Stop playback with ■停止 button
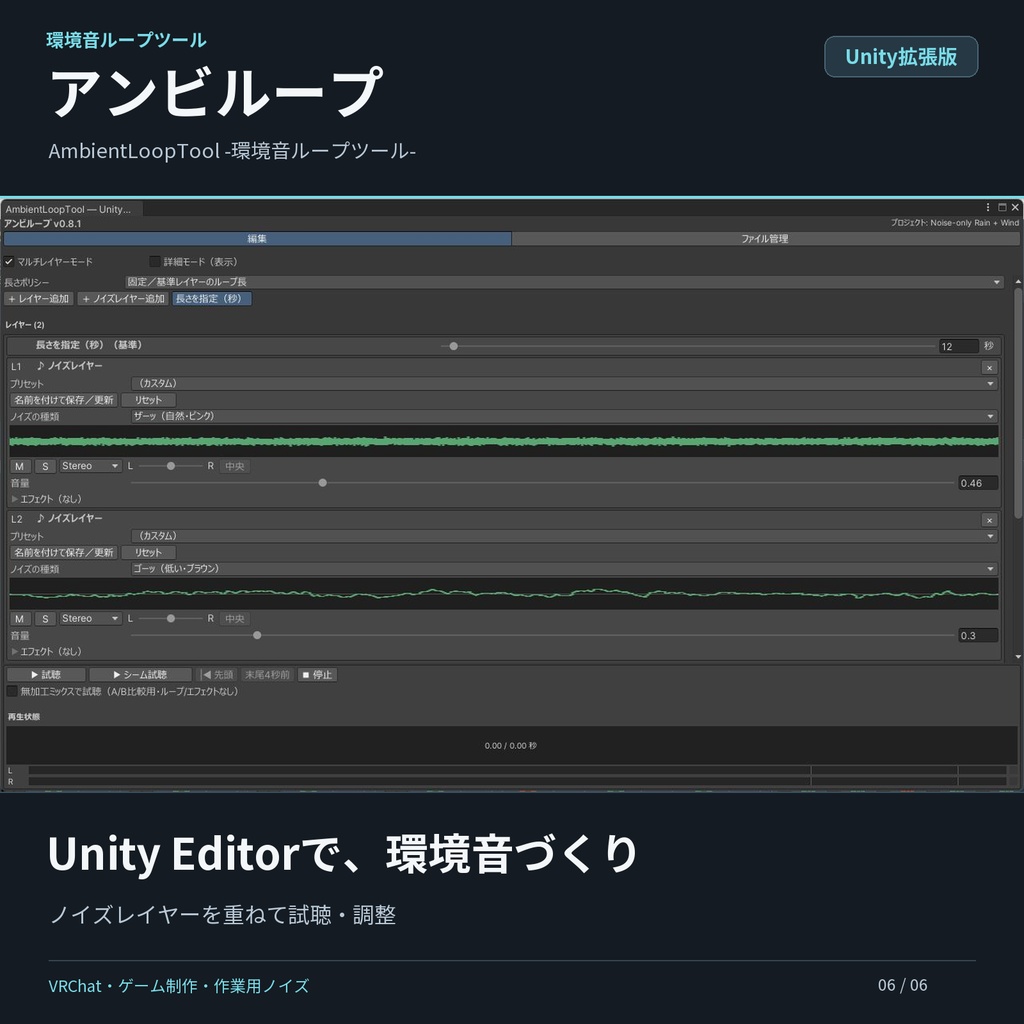Image resolution: width=1024 pixels, height=1024 pixels. 317,675
